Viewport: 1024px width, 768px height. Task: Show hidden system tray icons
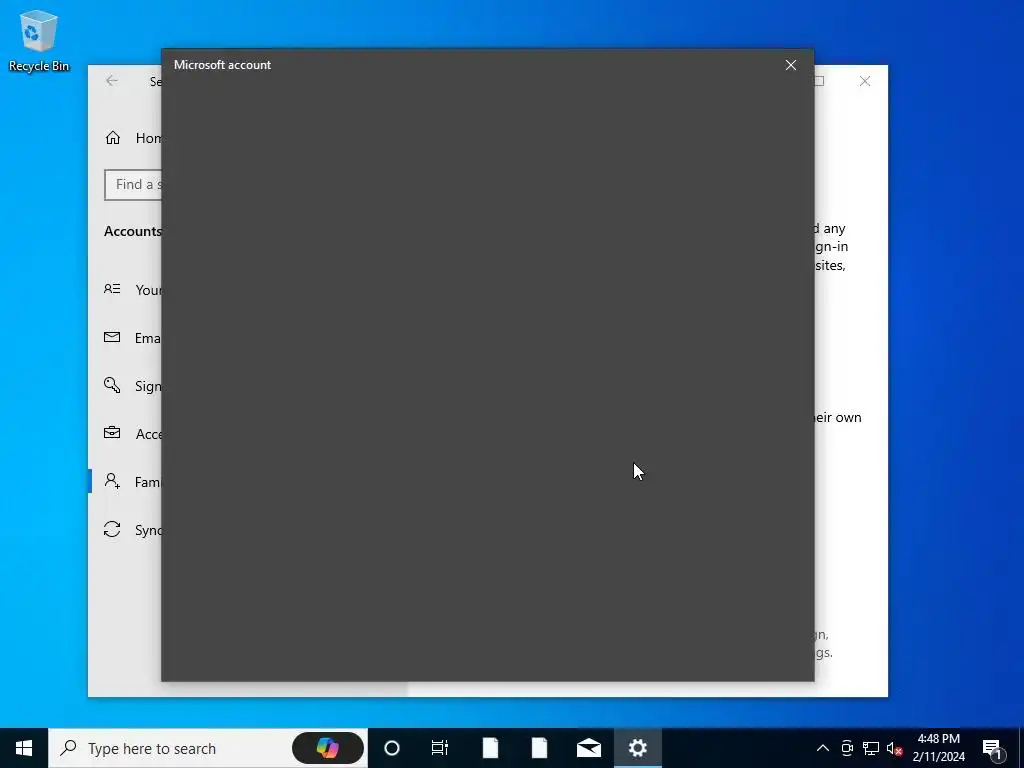(823, 748)
